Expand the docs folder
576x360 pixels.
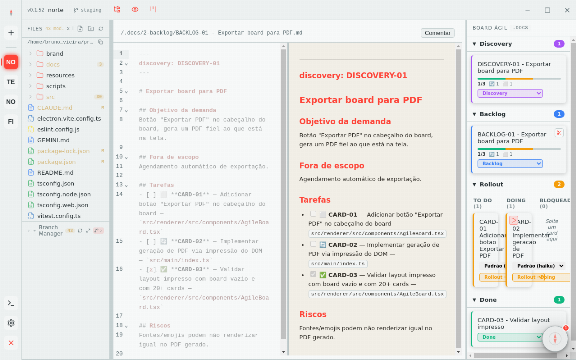[x=30, y=64]
